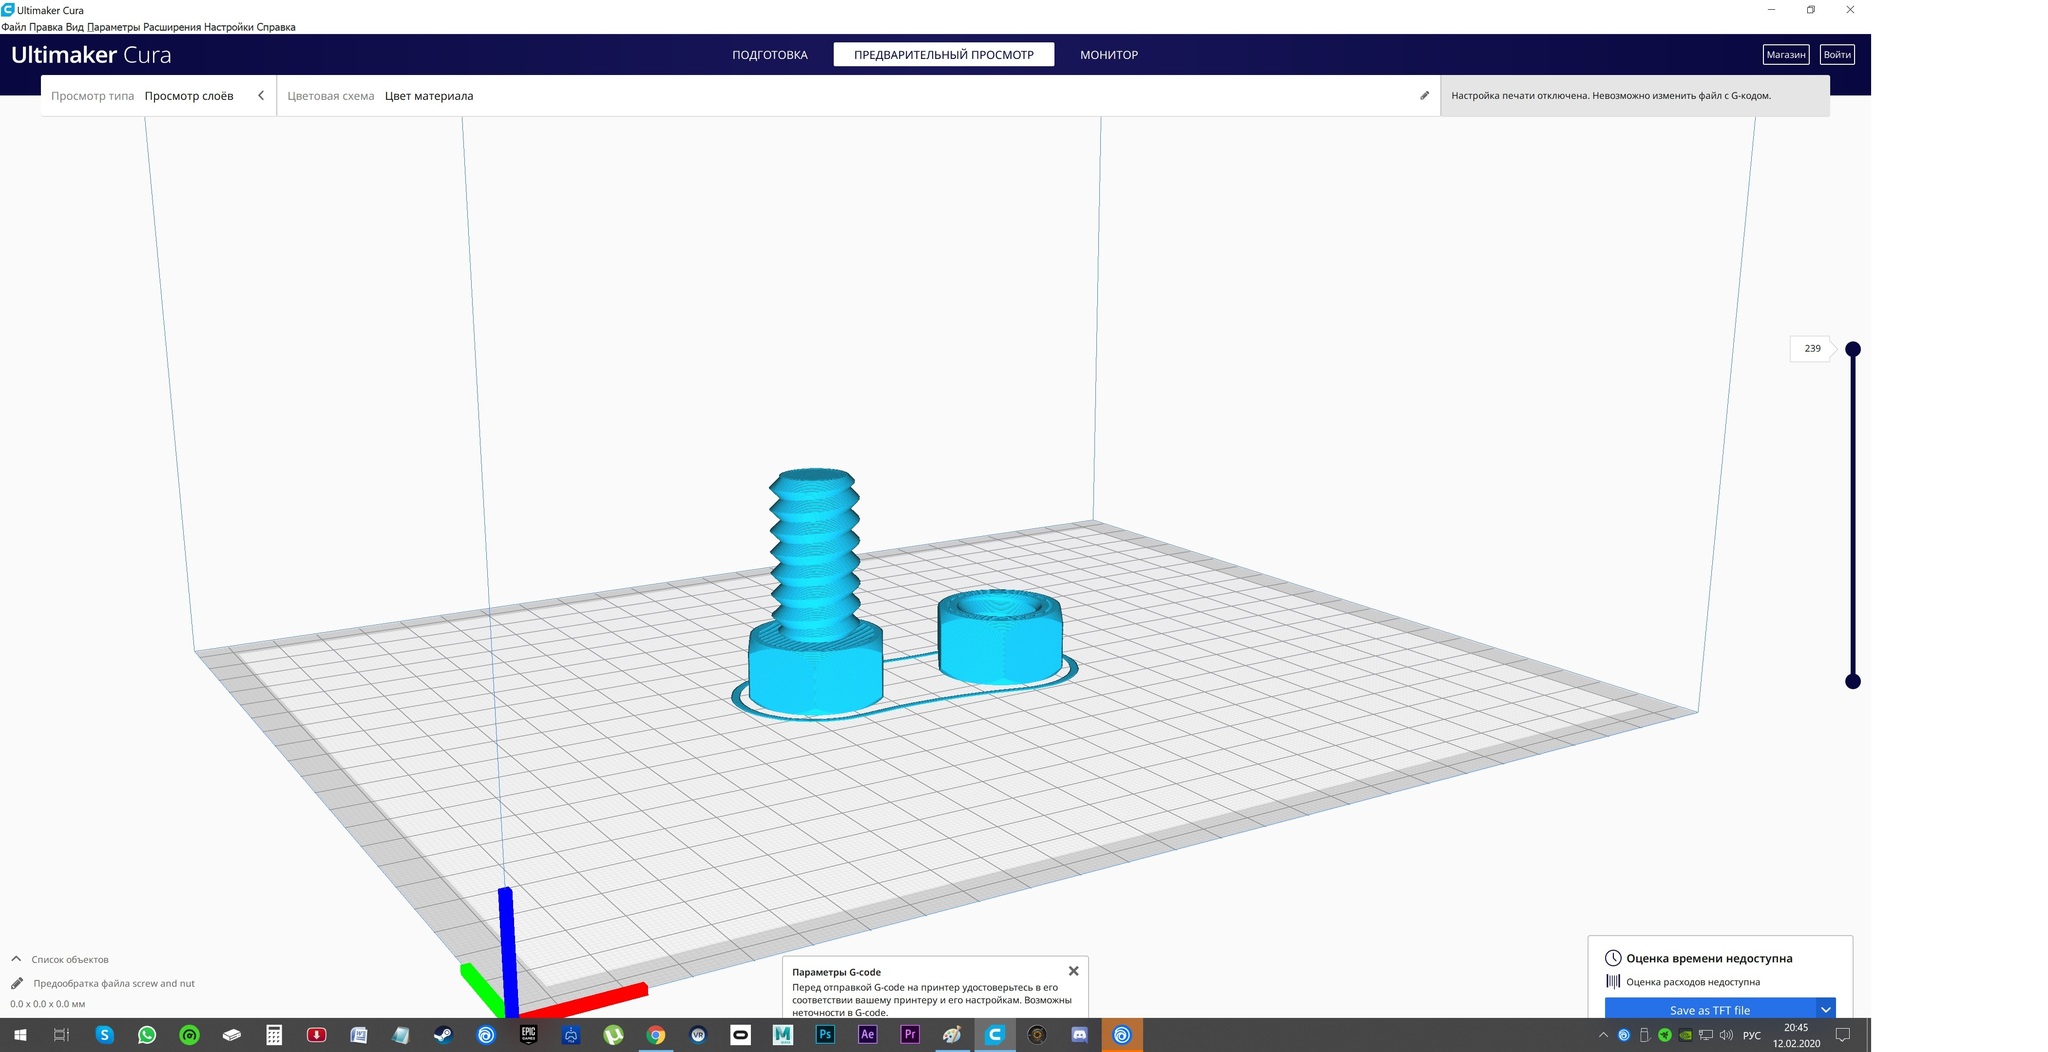The image size is (2048, 1052).
Task: Open Steam from the taskbar
Action: tap(443, 1035)
